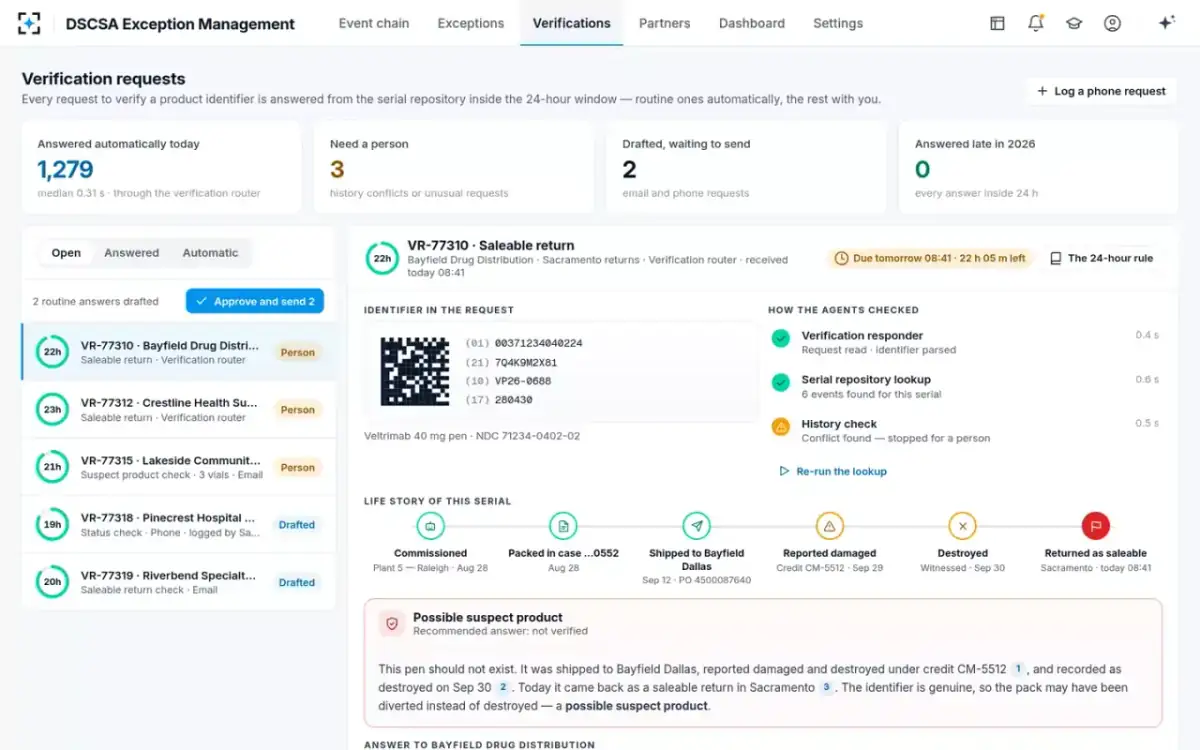Click the 21h ring for VR-77315

[x=52, y=467]
